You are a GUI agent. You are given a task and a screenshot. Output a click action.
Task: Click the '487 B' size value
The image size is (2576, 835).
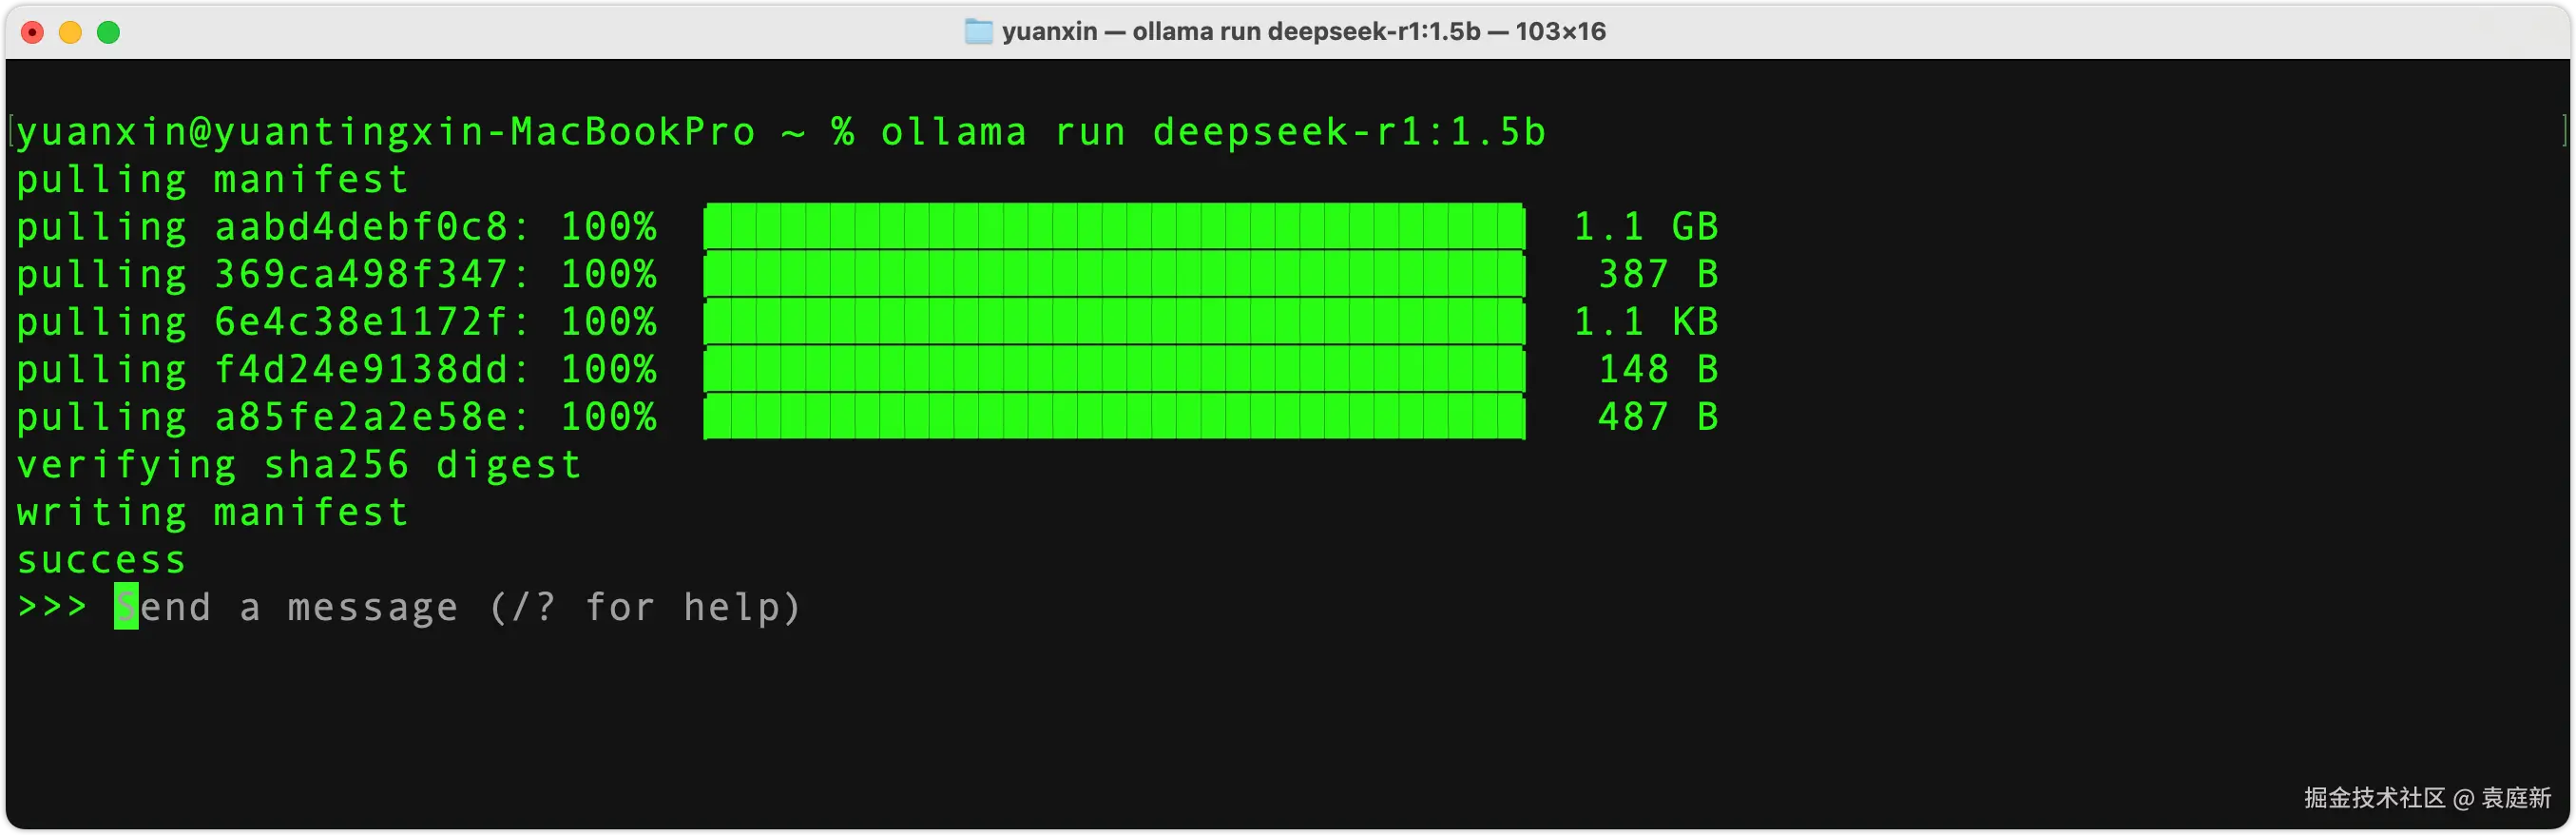(x=1658, y=417)
